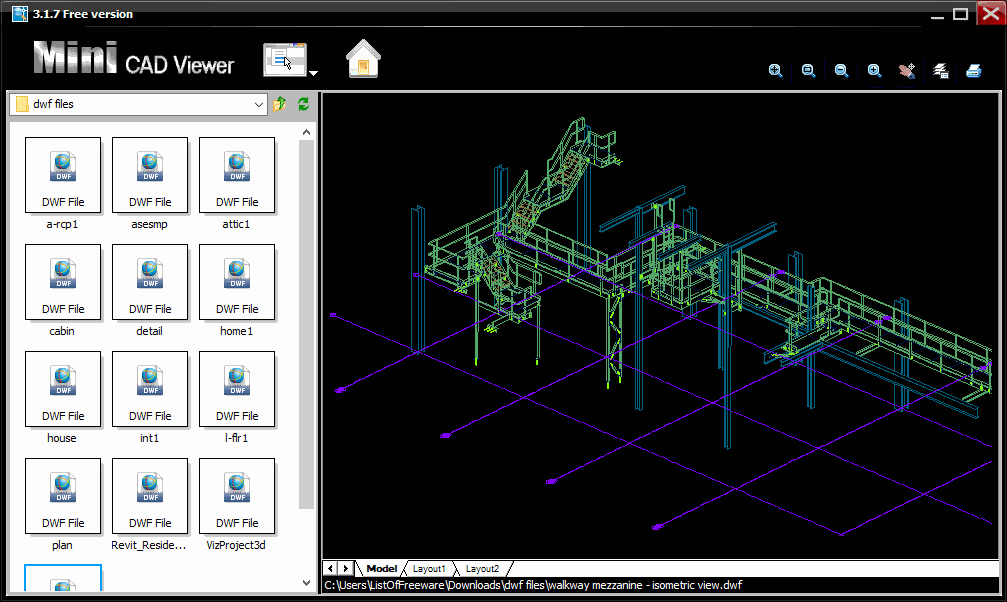Open the plan DWF file thumbnail

63,496
